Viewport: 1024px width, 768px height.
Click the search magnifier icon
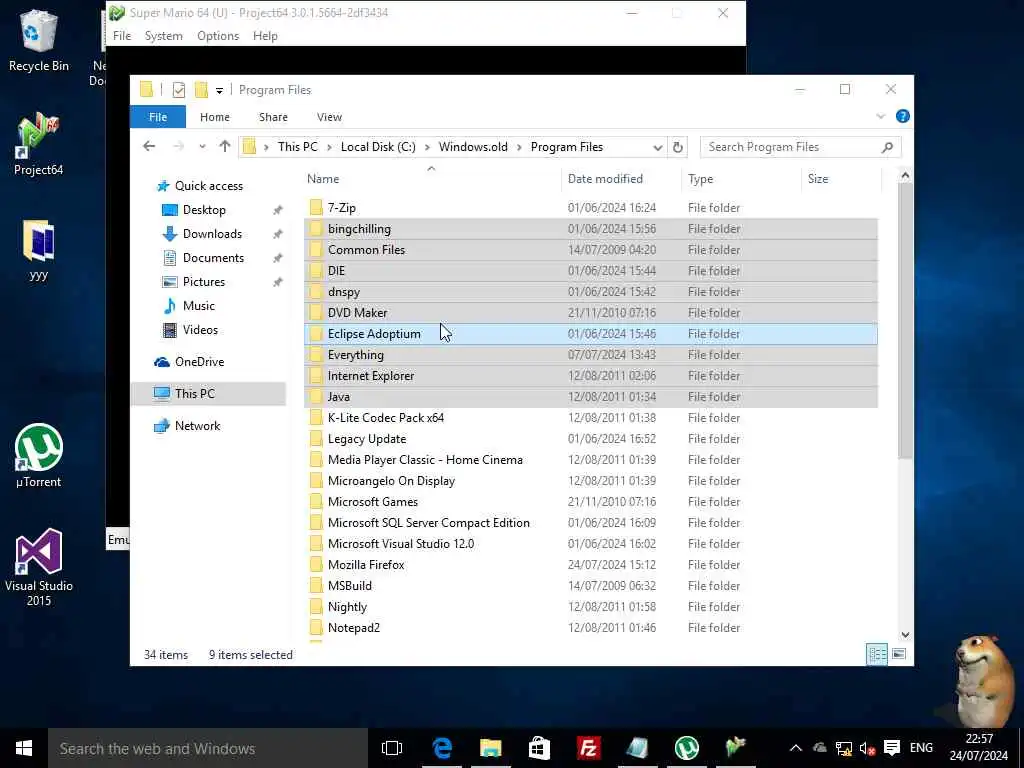(x=887, y=147)
